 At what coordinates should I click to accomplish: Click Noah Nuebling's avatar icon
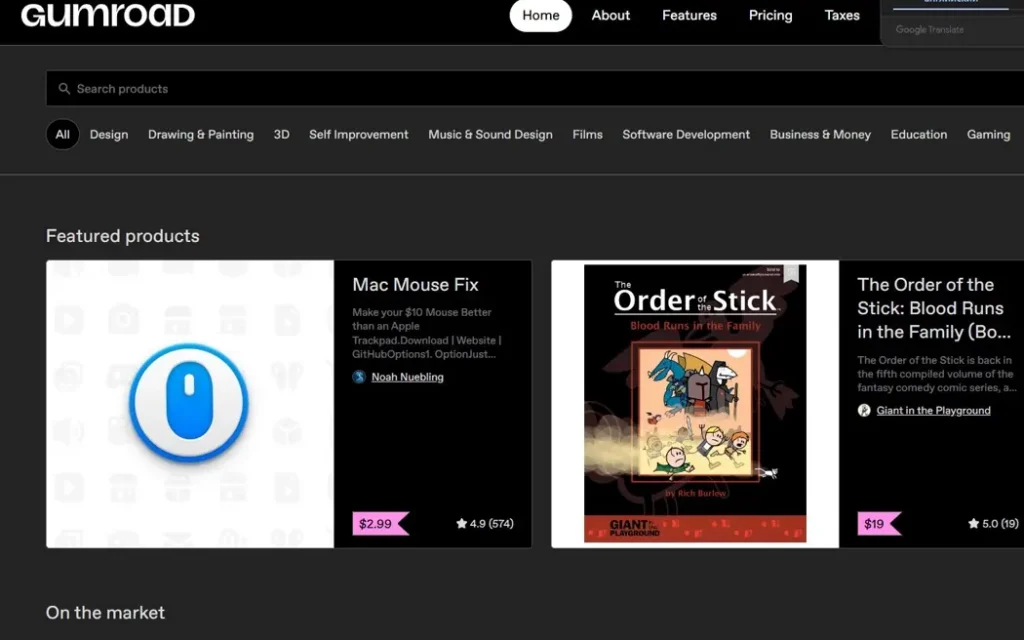point(359,377)
